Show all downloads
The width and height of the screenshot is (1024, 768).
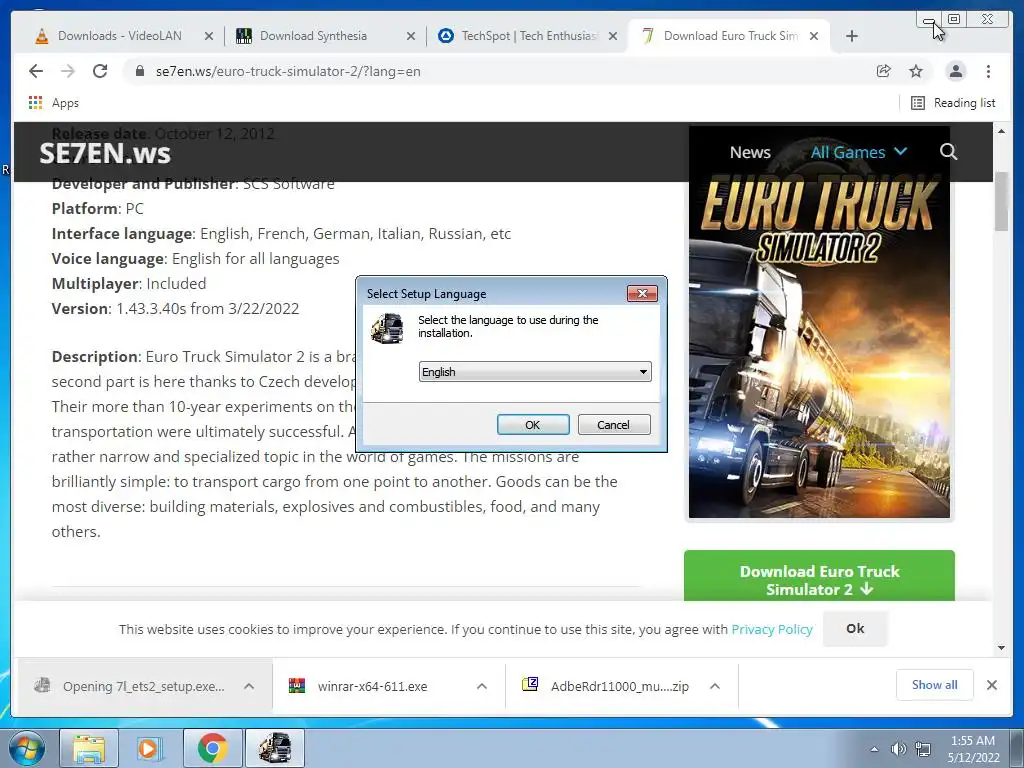coord(935,684)
